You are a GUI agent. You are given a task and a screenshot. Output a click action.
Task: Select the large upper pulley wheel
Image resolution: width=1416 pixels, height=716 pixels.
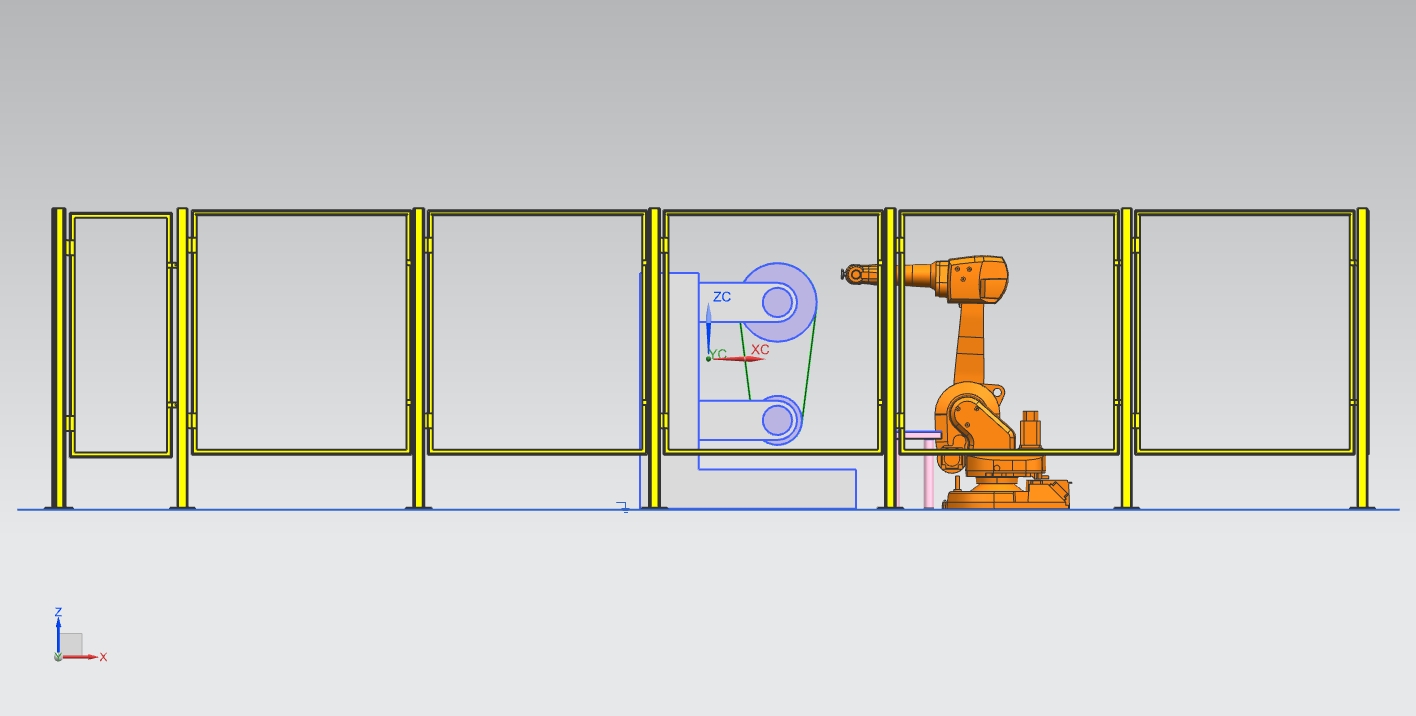pyautogui.click(x=779, y=301)
